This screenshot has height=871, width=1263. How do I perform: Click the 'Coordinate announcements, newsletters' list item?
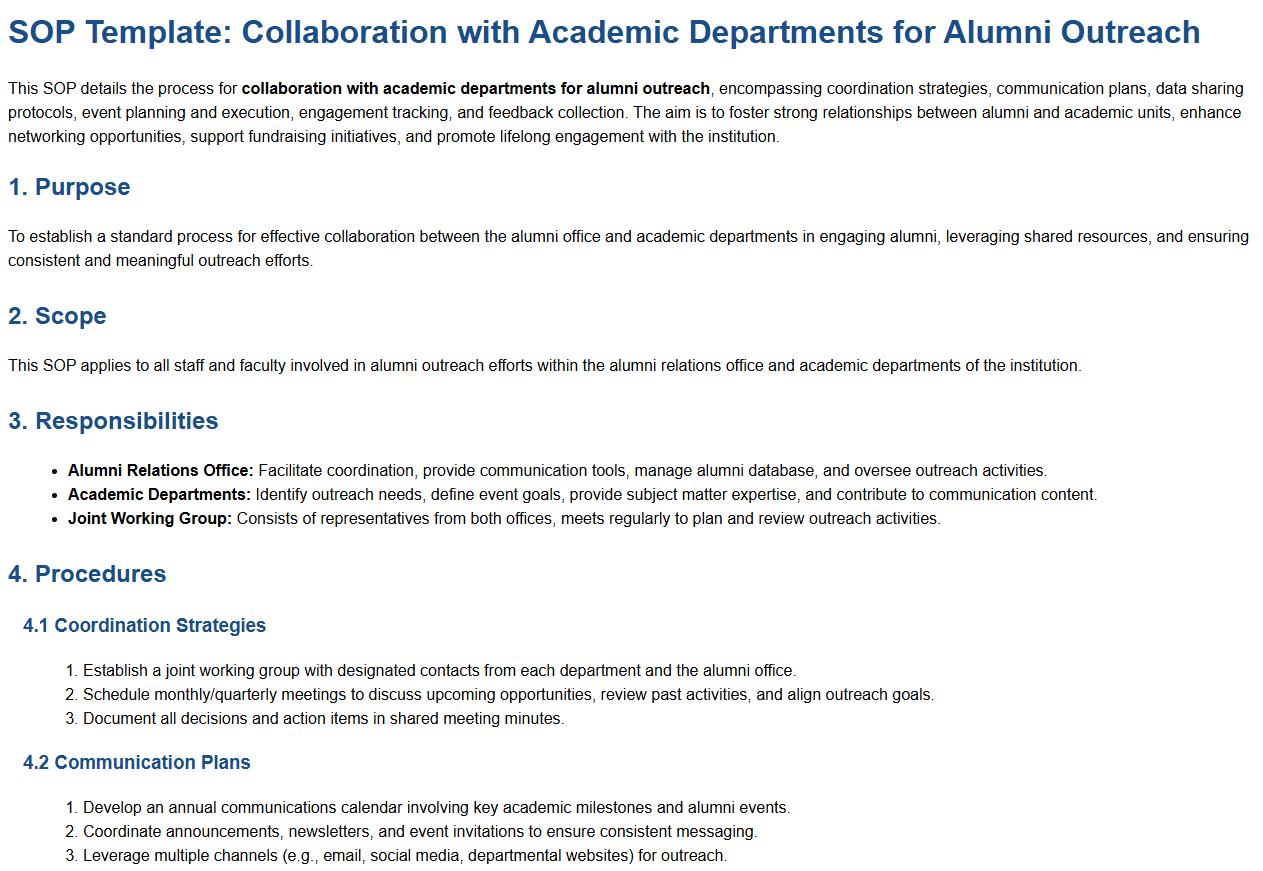coord(420,832)
